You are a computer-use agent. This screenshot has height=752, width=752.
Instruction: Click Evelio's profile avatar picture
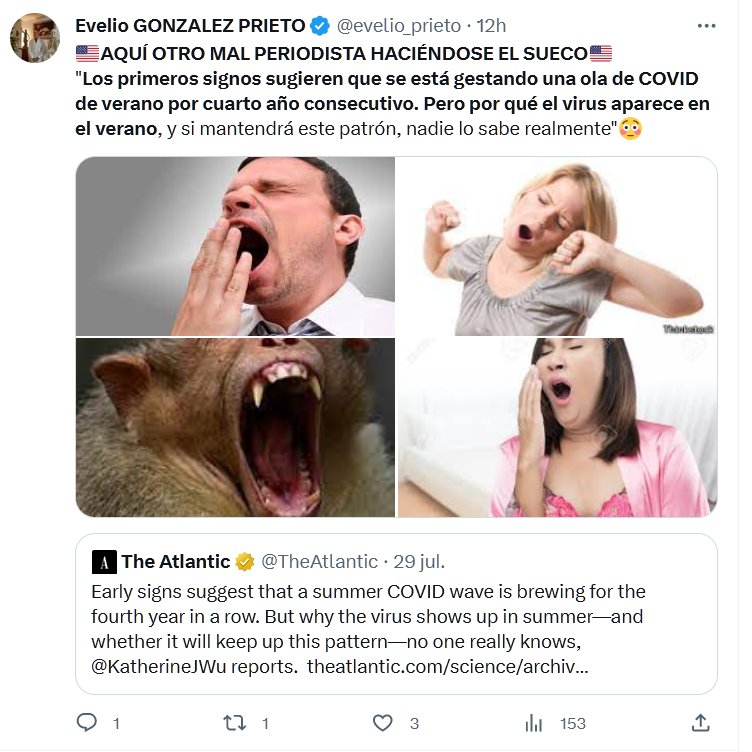35,38
